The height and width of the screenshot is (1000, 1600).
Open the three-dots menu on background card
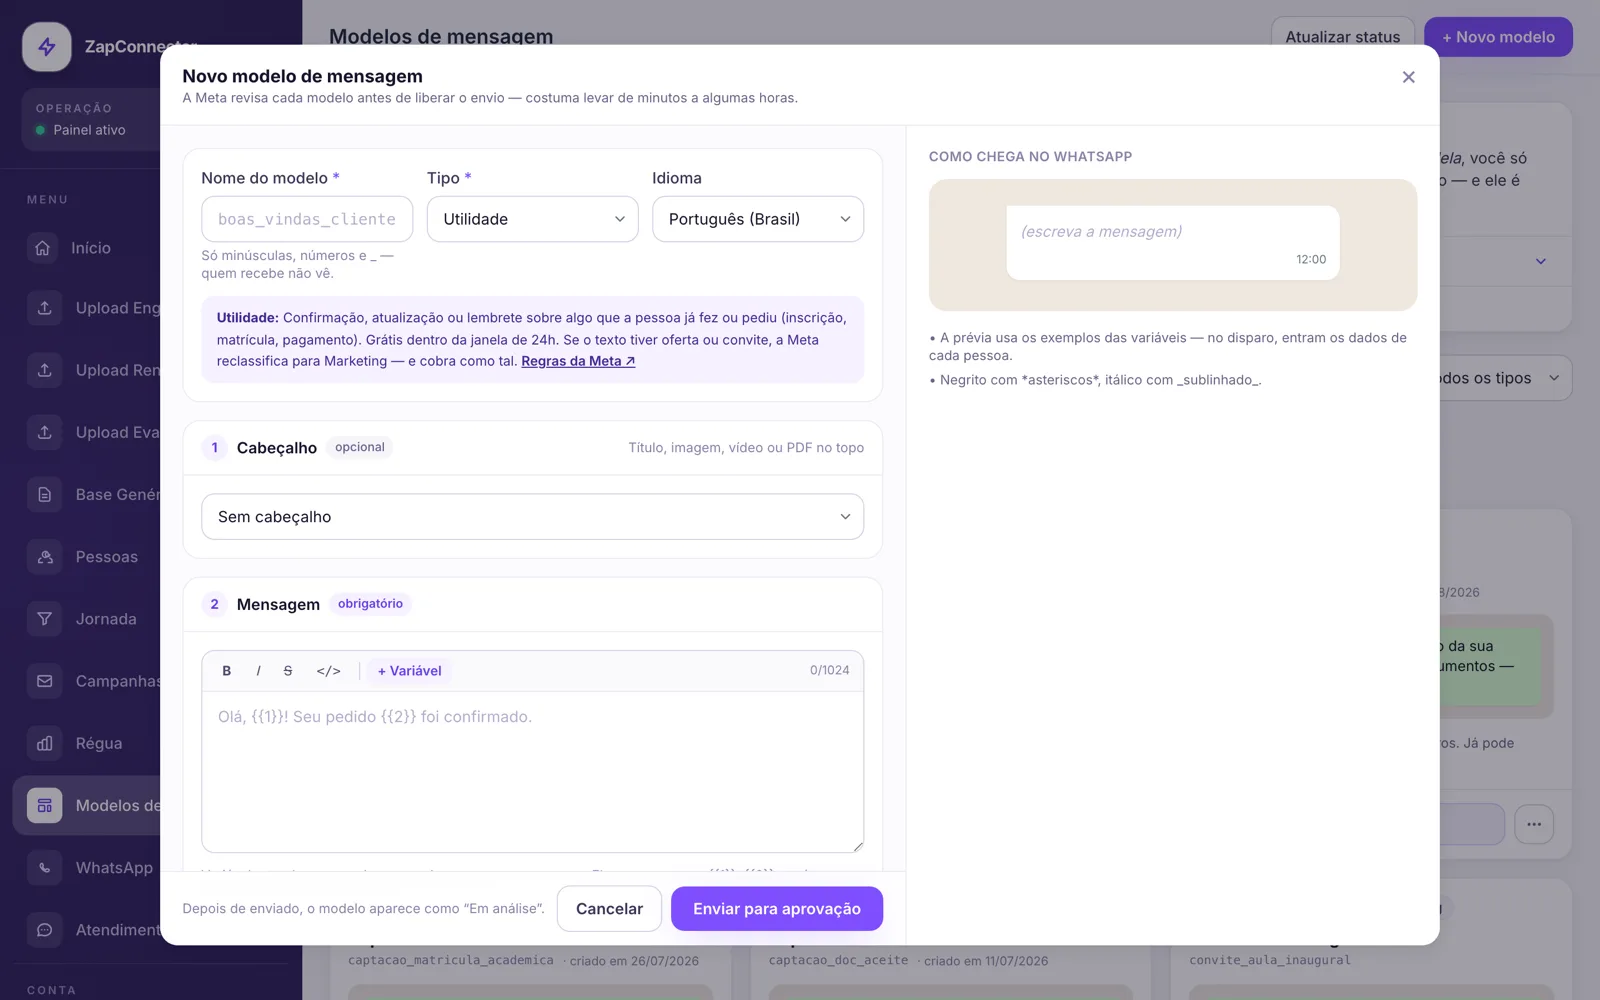point(1534,824)
